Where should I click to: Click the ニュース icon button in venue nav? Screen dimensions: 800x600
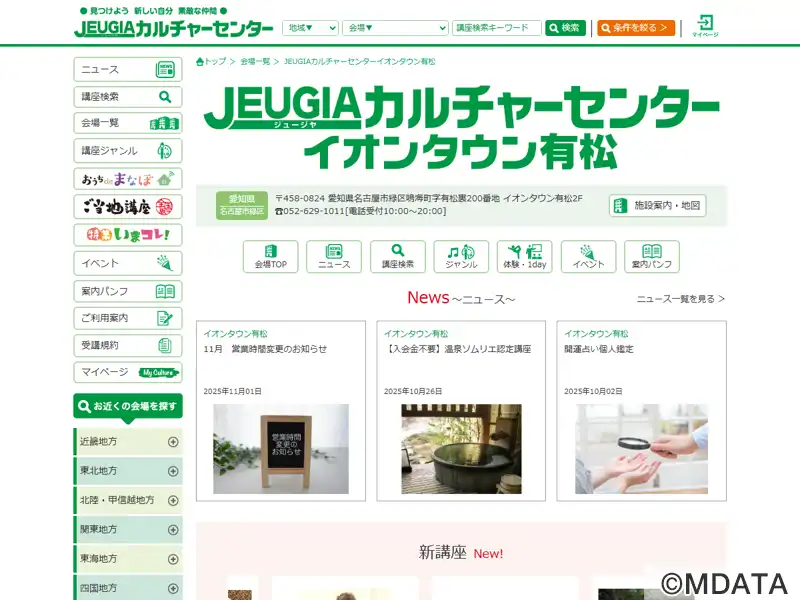point(334,257)
